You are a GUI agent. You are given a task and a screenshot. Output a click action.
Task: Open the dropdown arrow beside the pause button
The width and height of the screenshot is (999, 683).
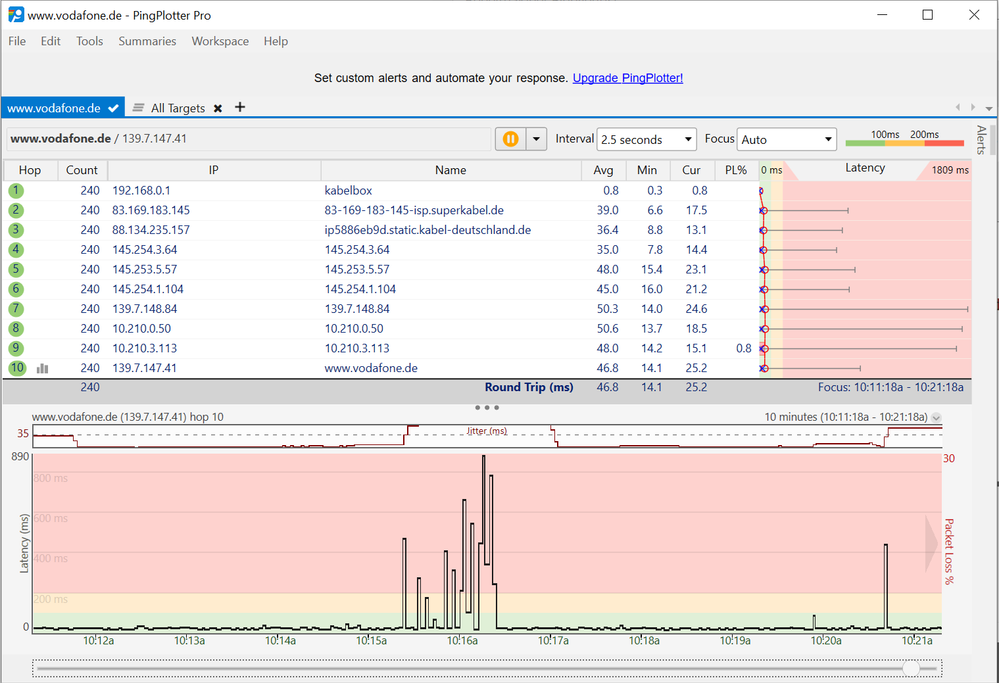tap(536, 139)
